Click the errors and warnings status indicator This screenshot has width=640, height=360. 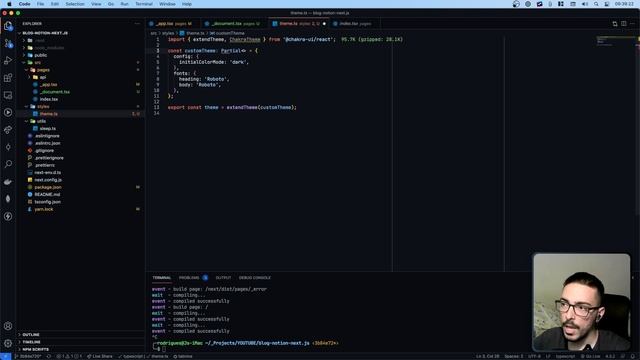click(69, 356)
